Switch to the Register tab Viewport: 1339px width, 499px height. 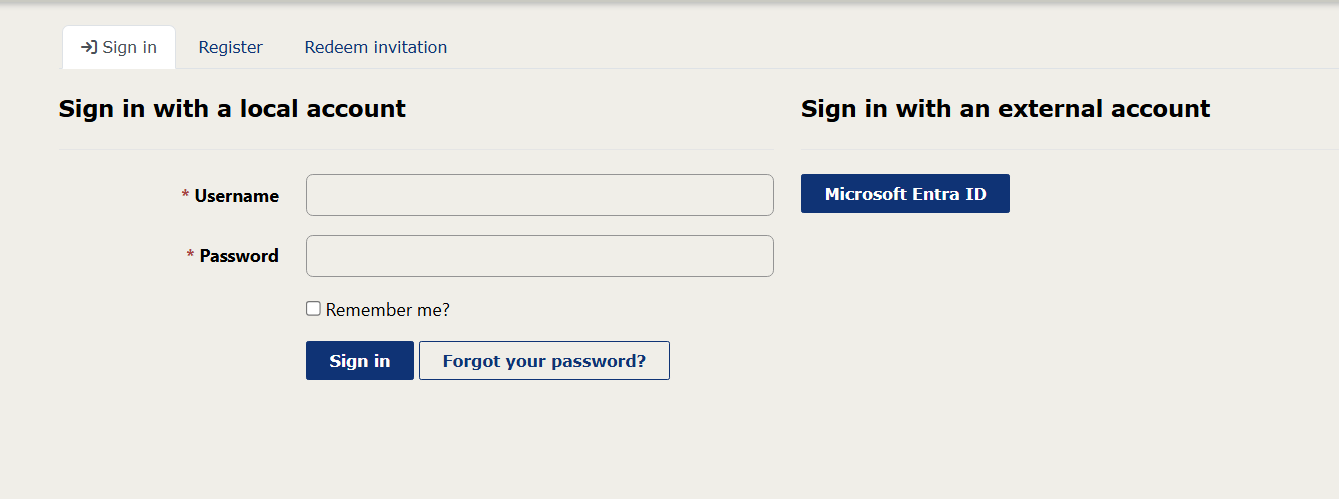click(230, 47)
